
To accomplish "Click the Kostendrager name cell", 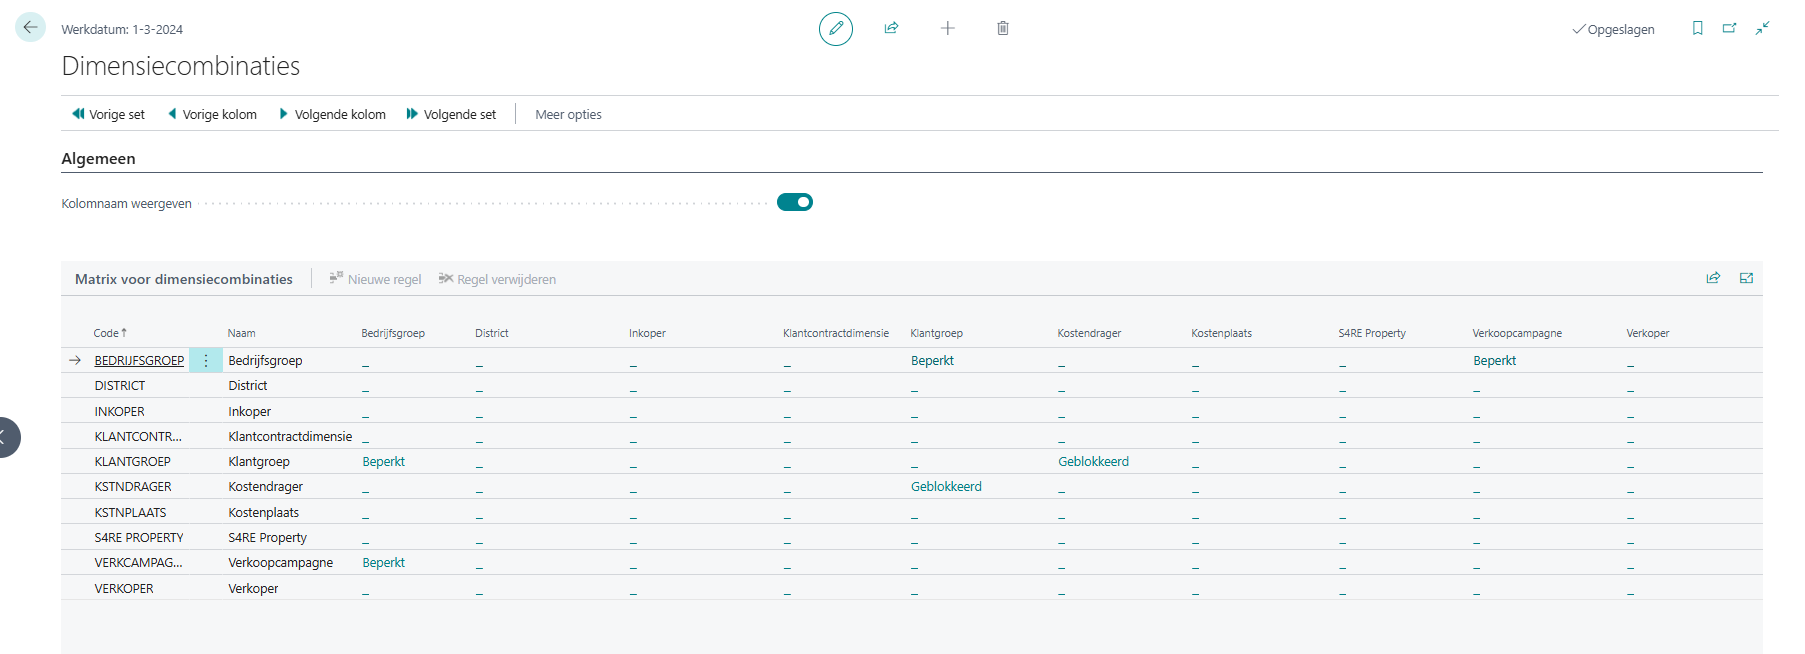I will 265,486.
